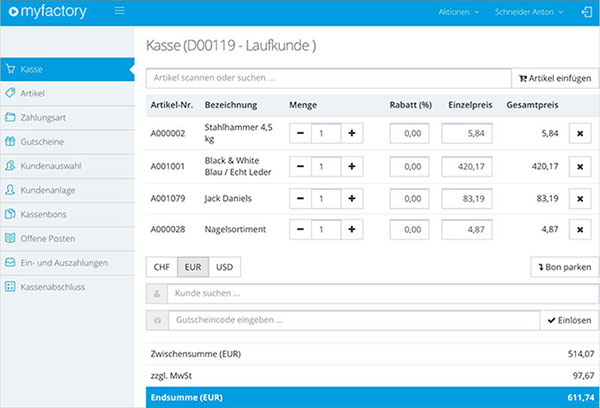Viewport: 600px width, 408px height.
Task: Click the logout icon in header
Action: tap(587, 12)
